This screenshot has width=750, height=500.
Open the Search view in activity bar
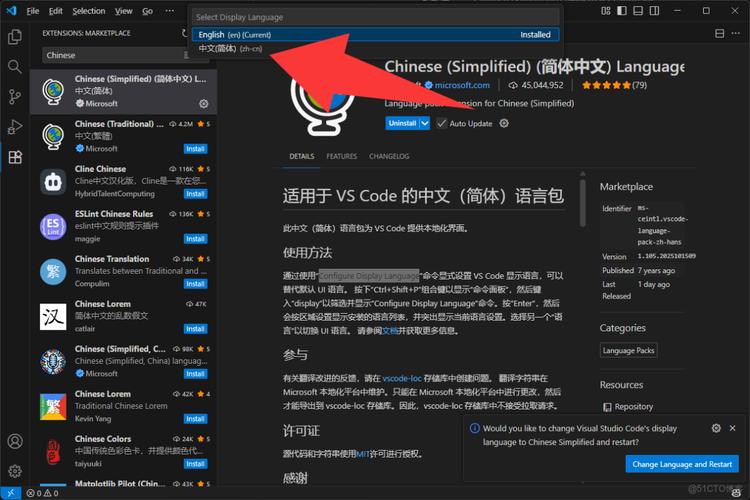(x=15, y=67)
